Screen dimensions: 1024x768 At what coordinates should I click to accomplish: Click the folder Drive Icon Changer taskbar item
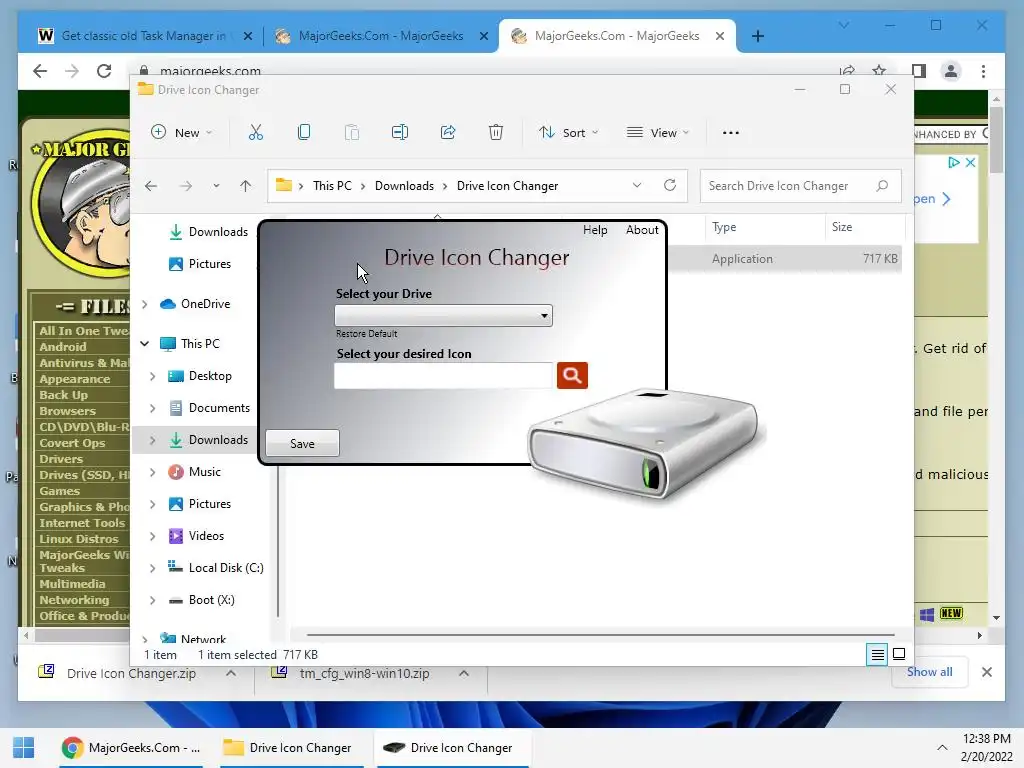click(x=288, y=748)
